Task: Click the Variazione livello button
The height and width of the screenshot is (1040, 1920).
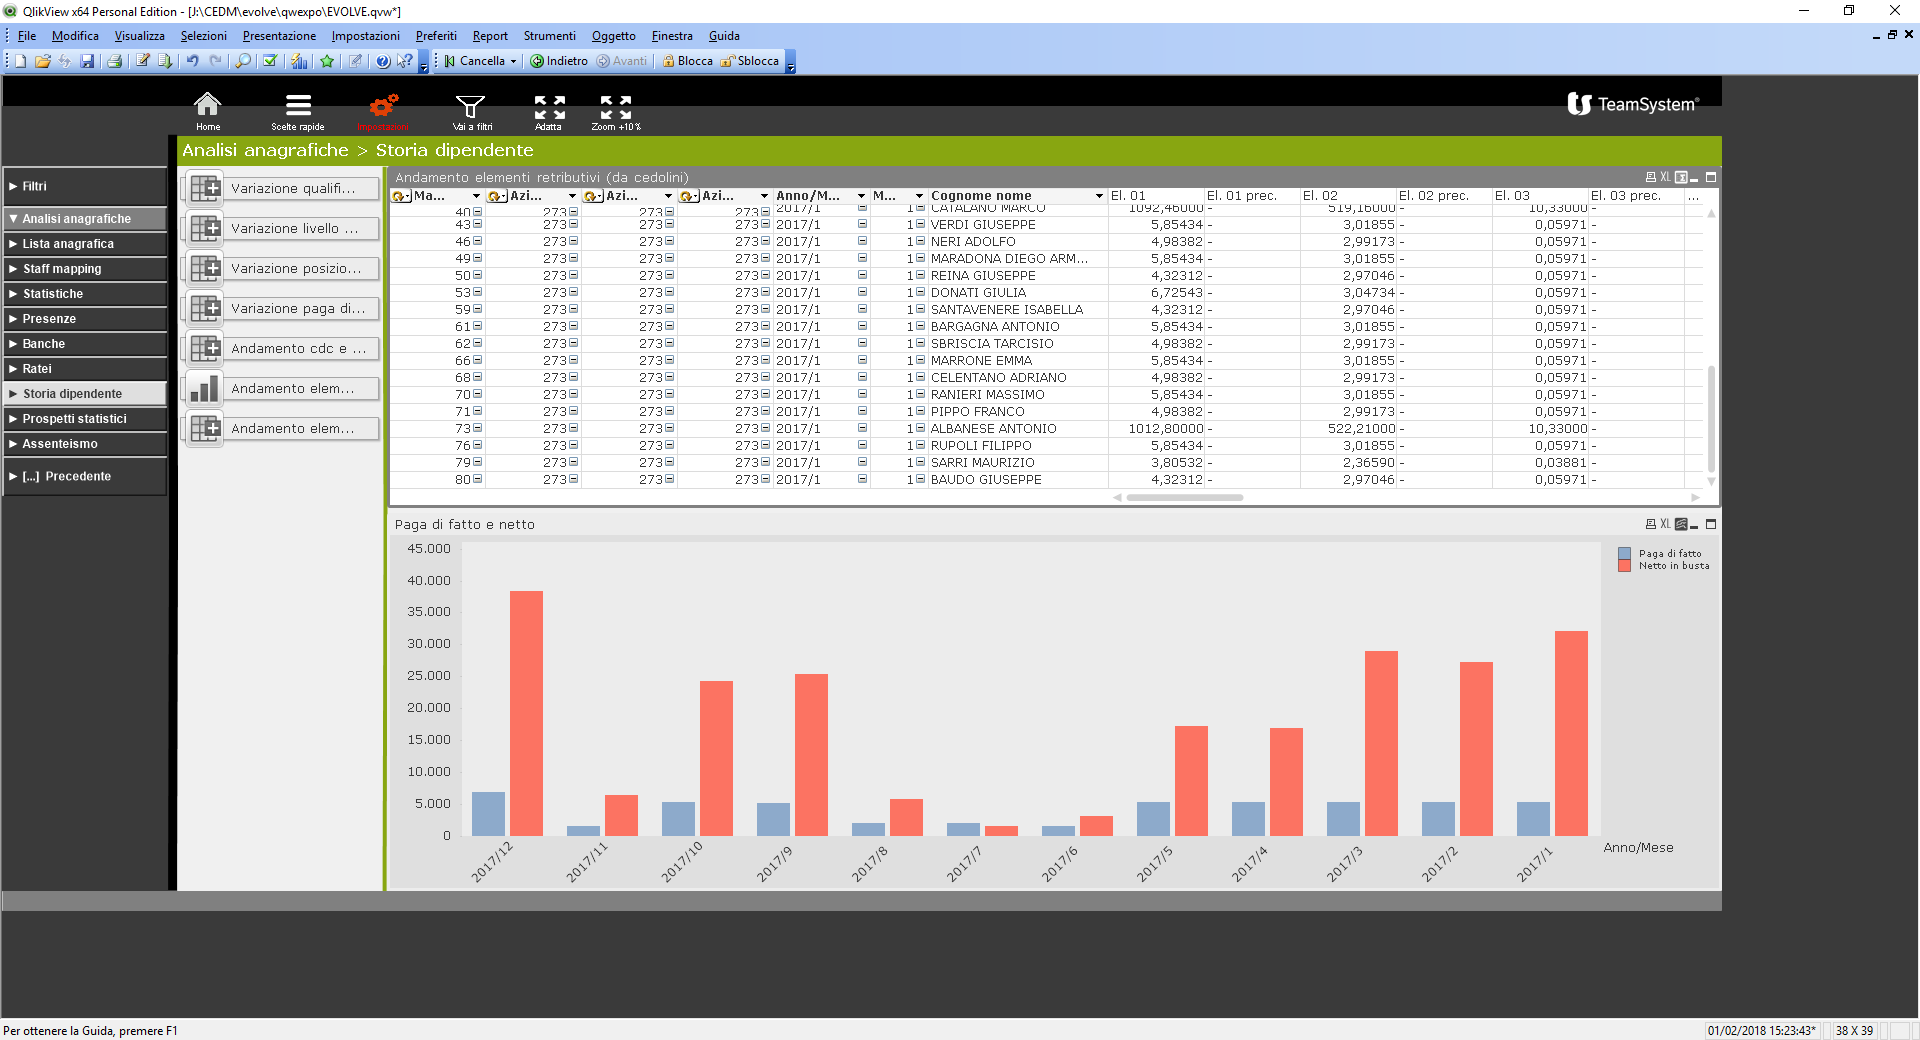Action: 282,229
